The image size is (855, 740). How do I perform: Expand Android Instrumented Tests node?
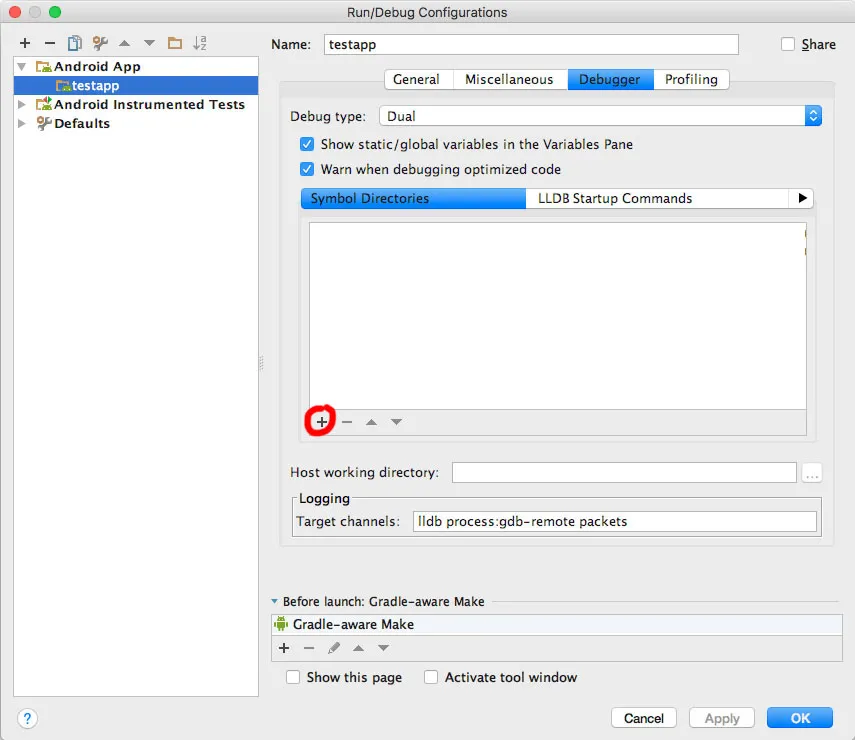22,104
